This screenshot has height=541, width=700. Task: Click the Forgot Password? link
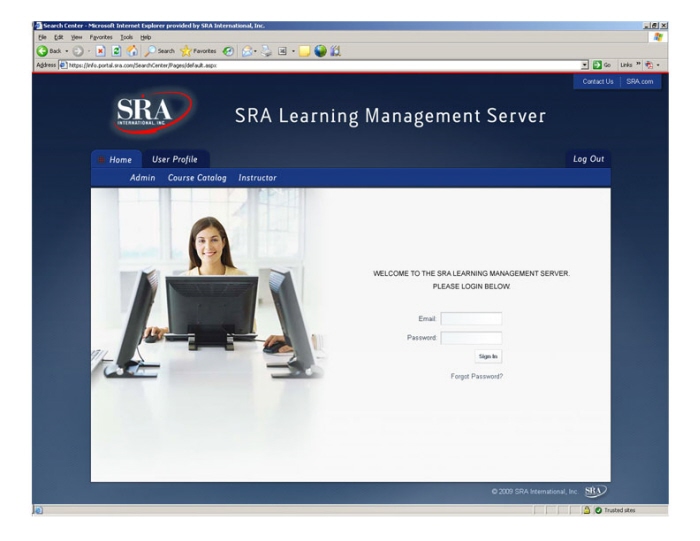tap(476, 376)
